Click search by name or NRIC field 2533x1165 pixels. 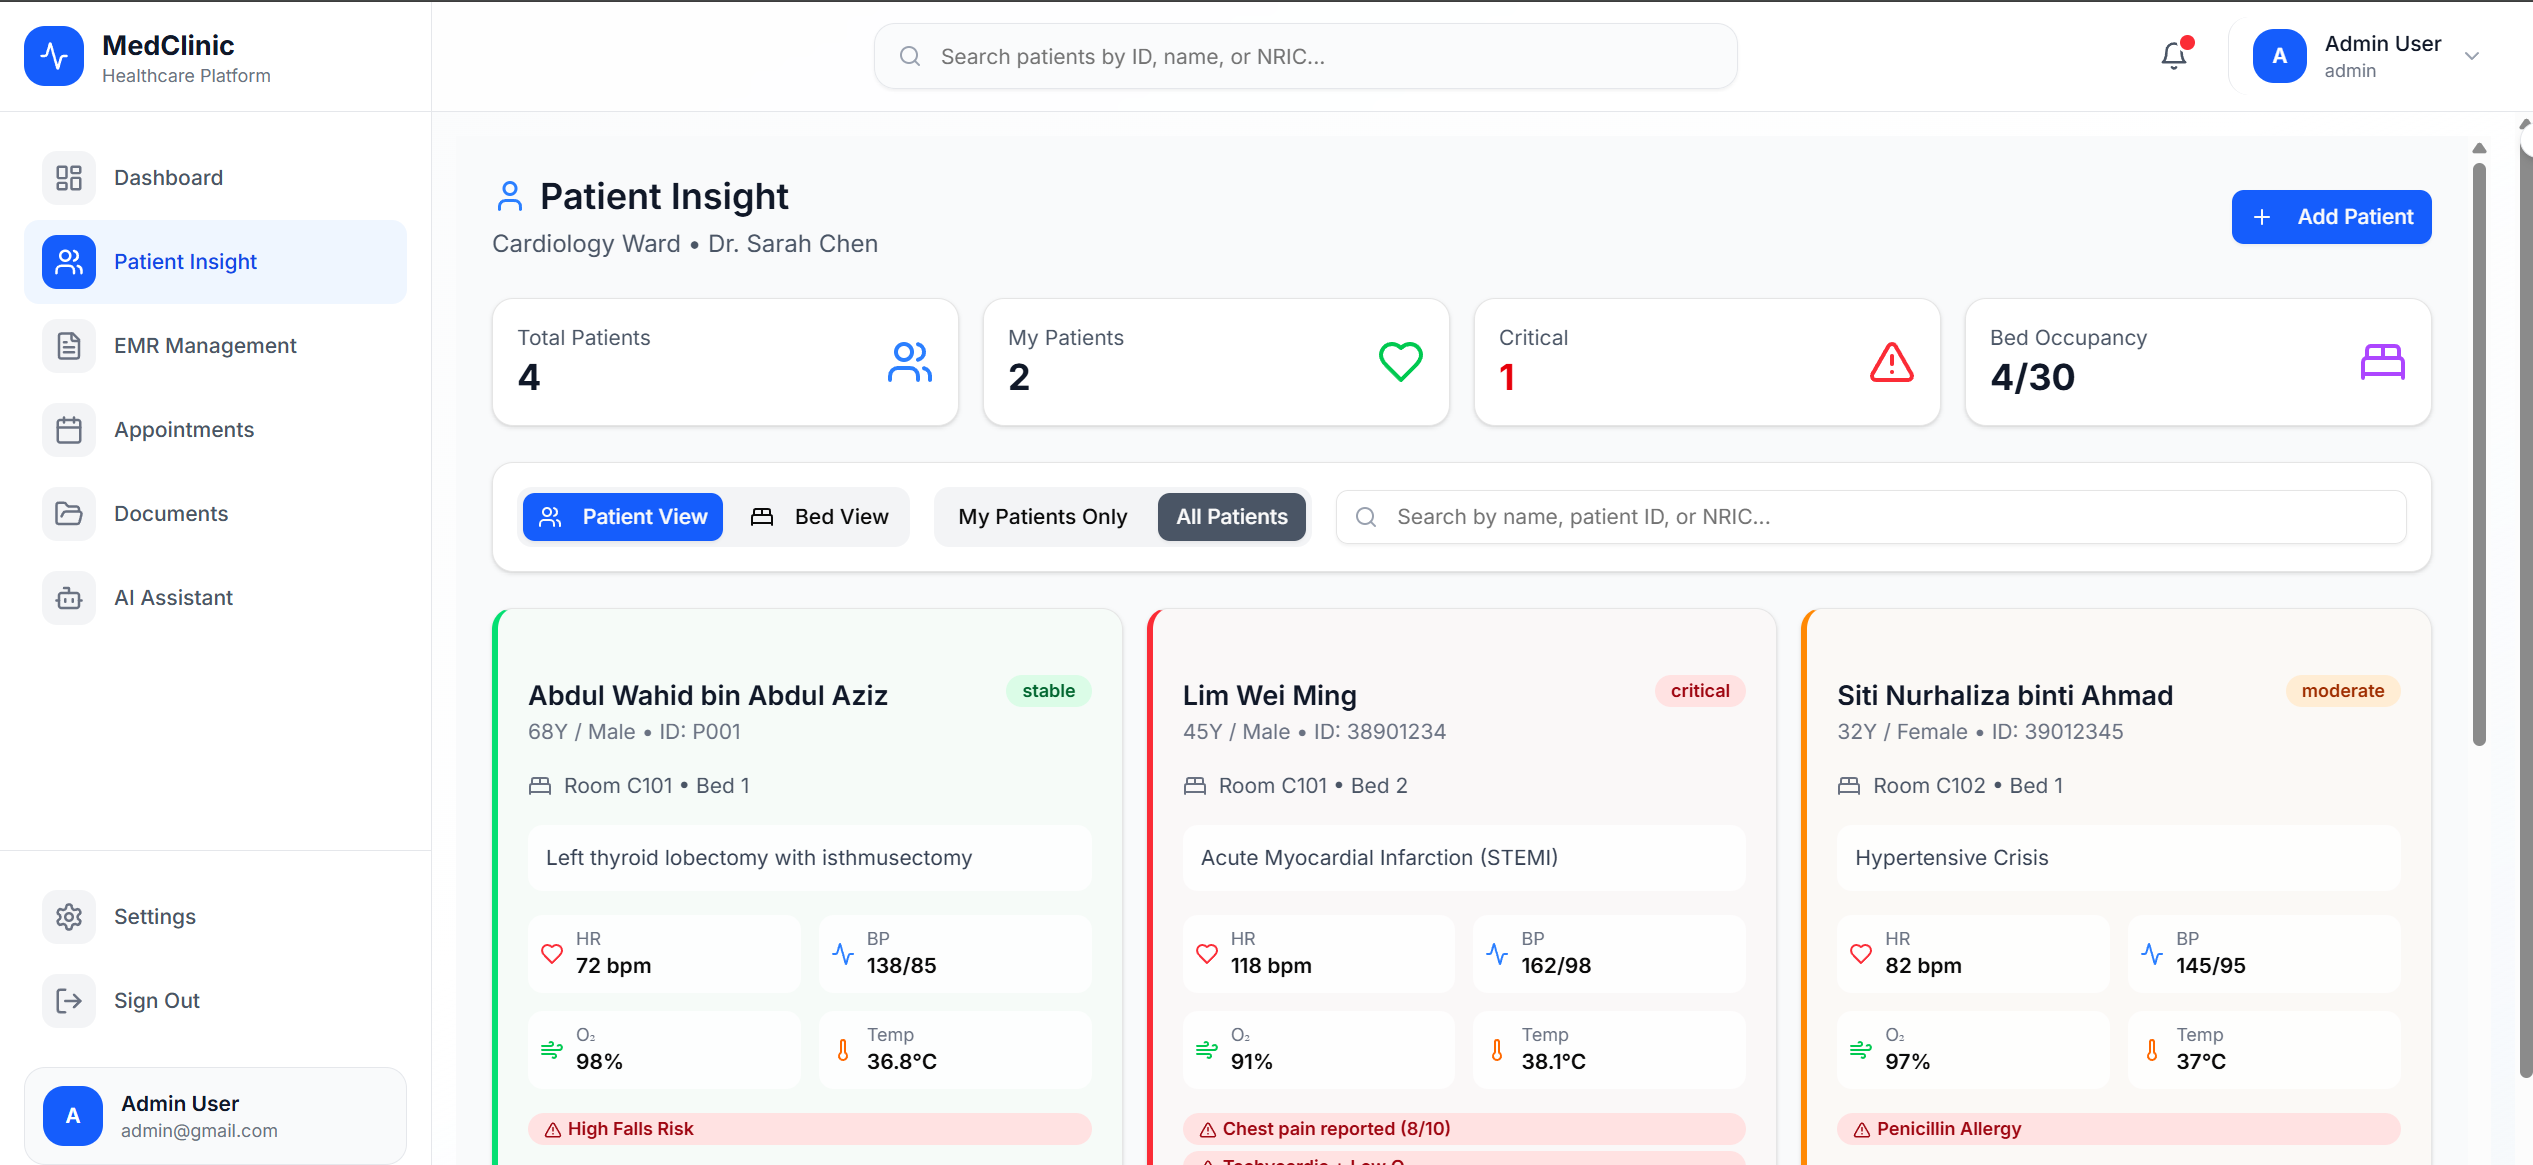(1870, 517)
